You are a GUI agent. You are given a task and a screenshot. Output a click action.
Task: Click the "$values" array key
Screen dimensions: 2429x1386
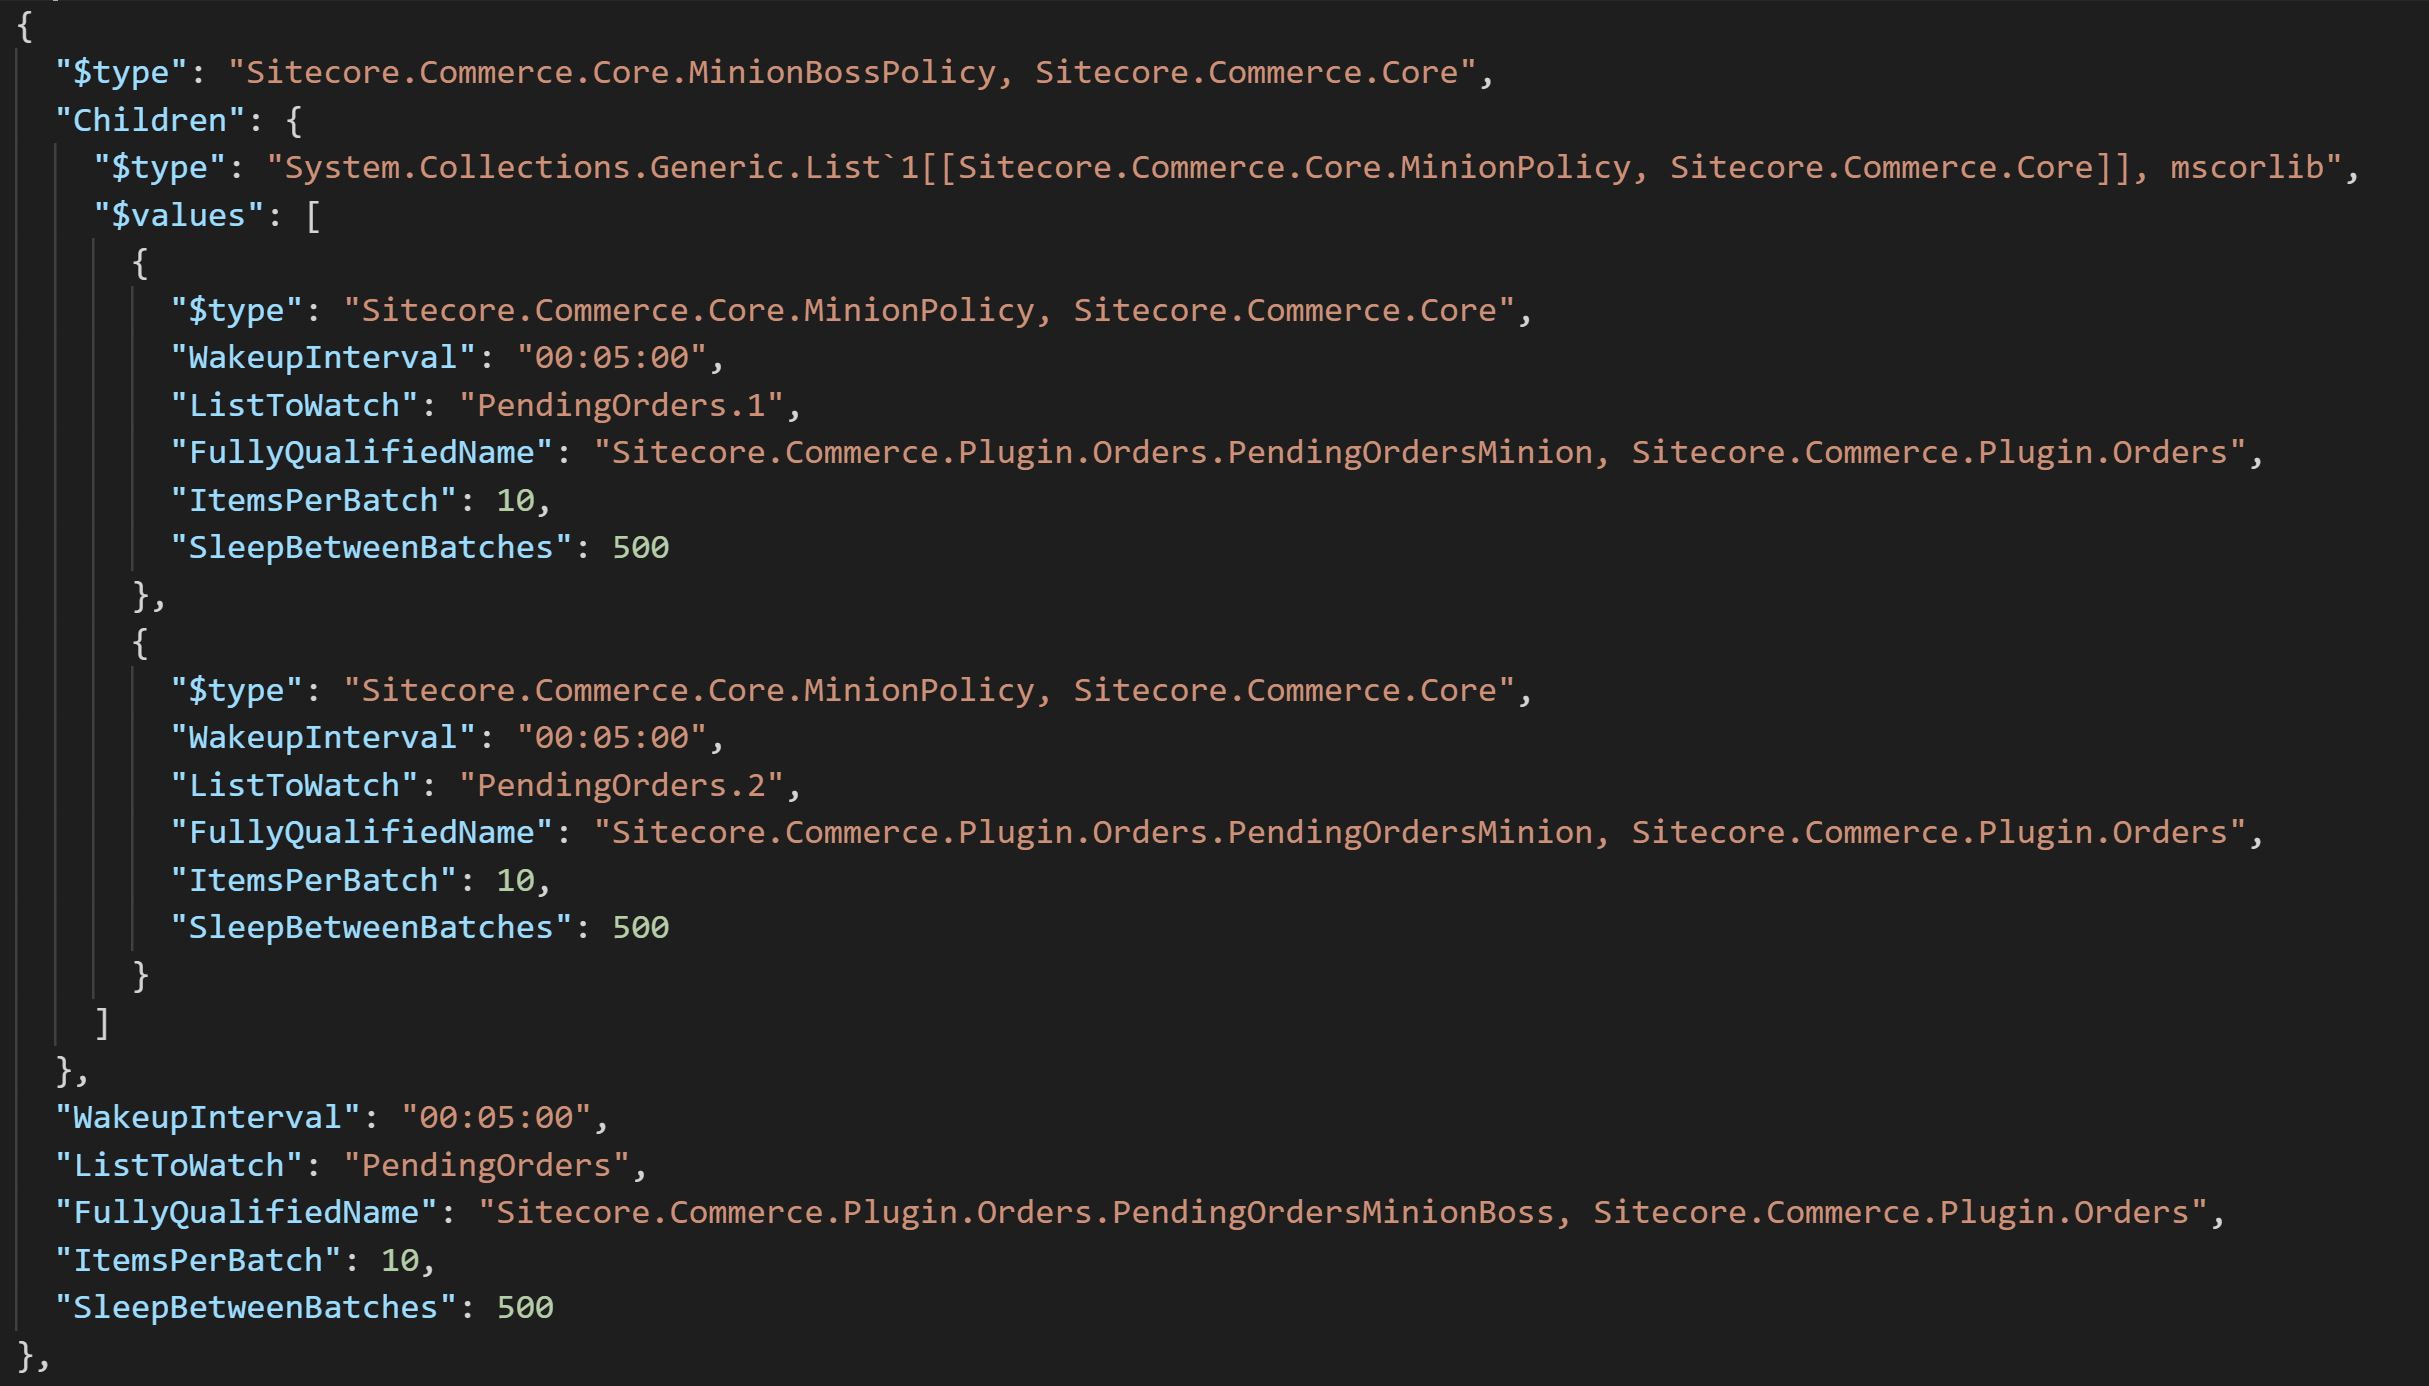click(x=179, y=215)
